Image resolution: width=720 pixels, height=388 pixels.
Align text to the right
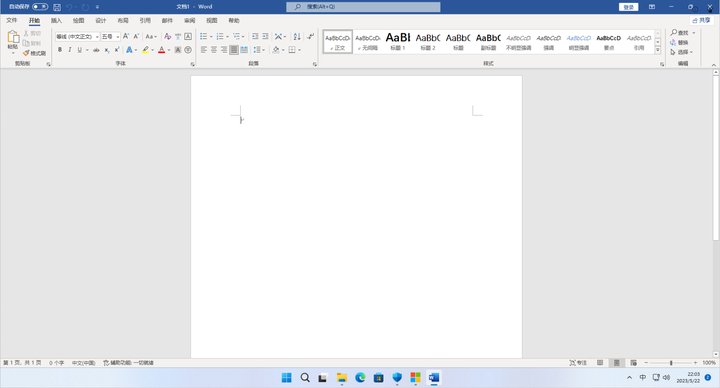pyautogui.click(x=224, y=50)
